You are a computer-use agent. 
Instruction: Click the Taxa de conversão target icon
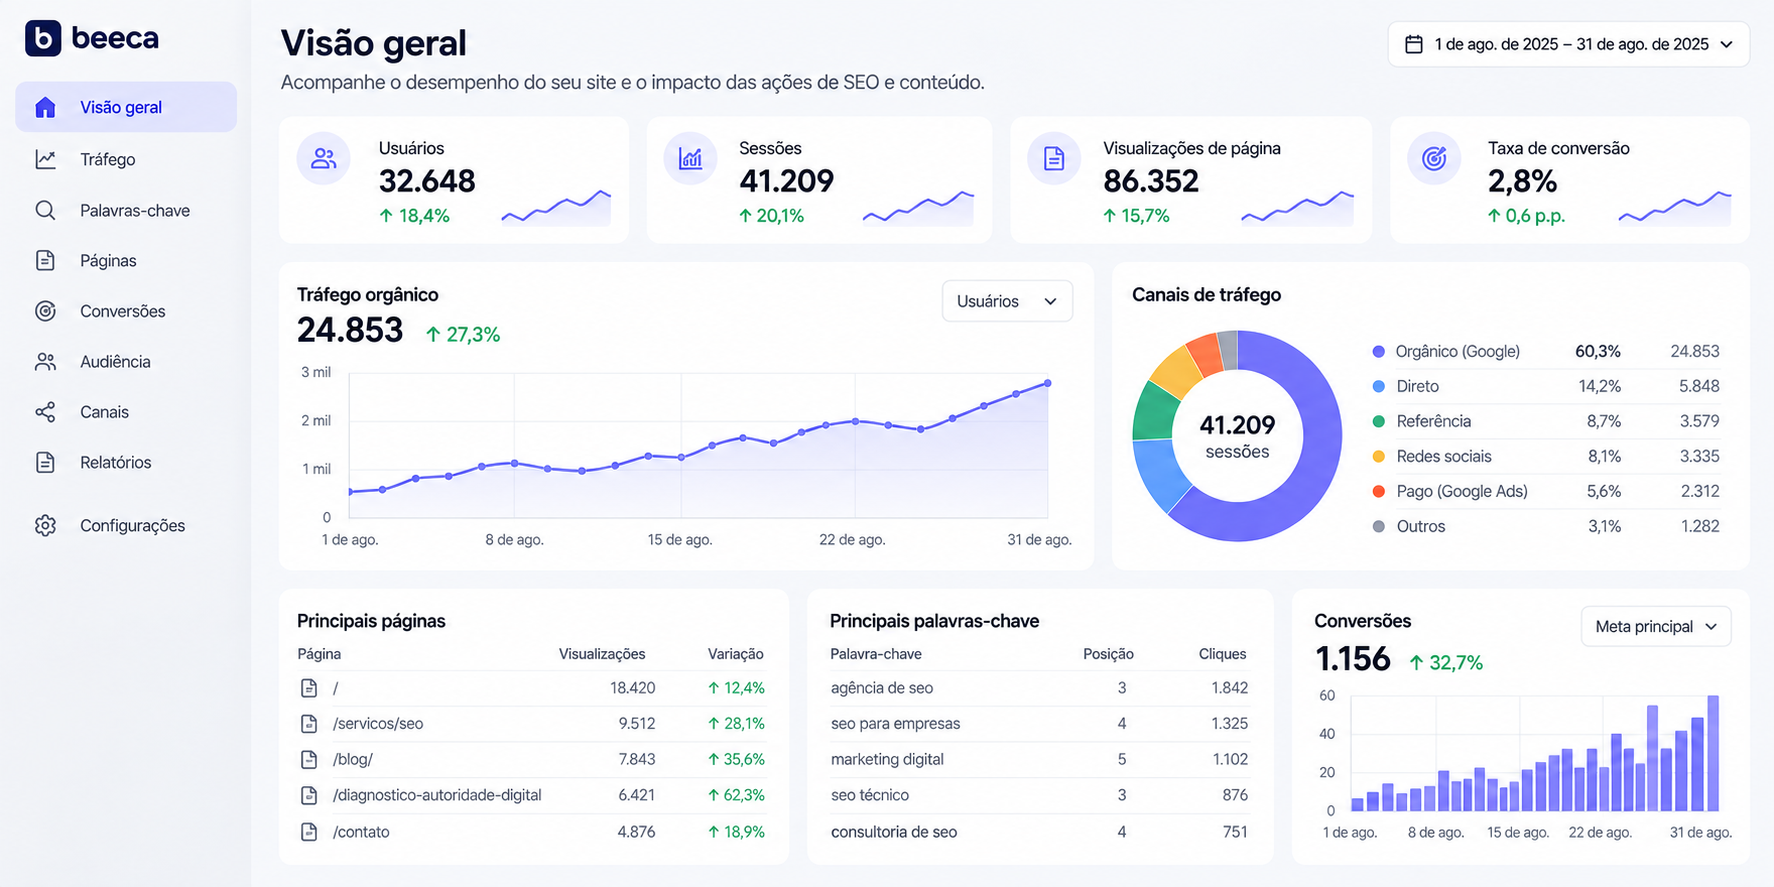pos(1434,158)
